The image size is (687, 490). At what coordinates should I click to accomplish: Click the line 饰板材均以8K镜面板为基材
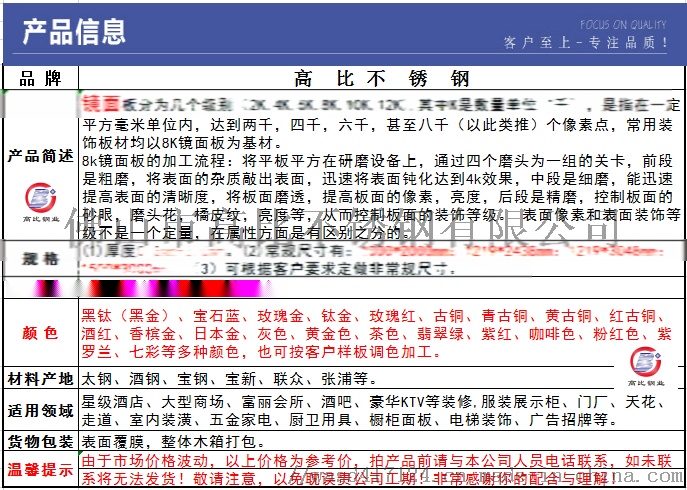click(184, 142)
